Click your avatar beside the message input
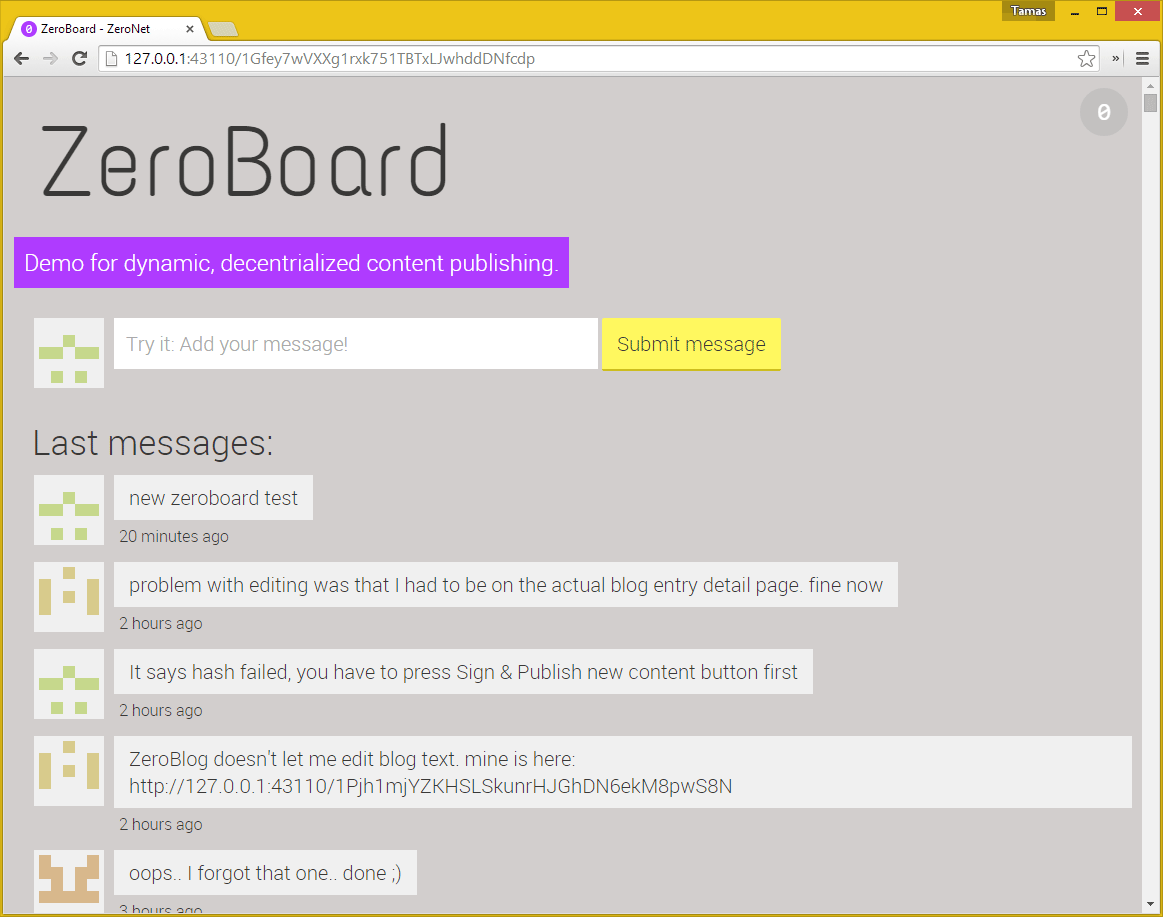 tap(69, 353)
